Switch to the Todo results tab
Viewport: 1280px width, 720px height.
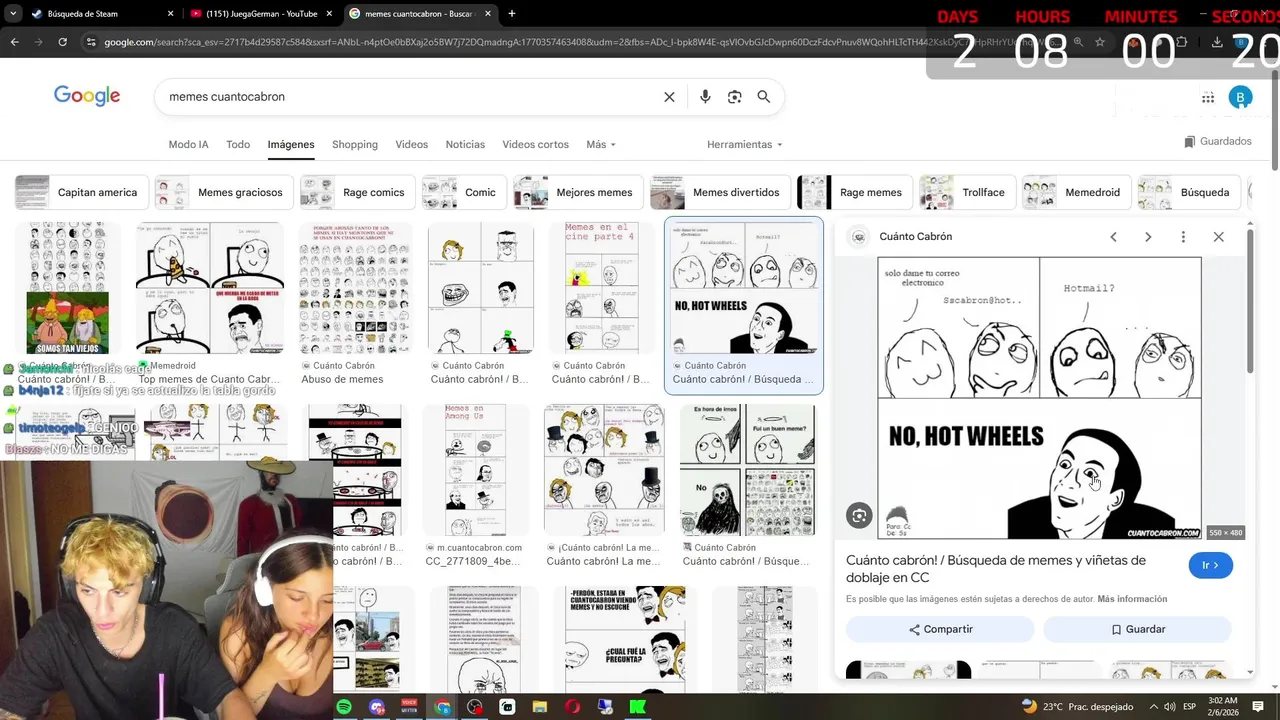tap(238, 145)
